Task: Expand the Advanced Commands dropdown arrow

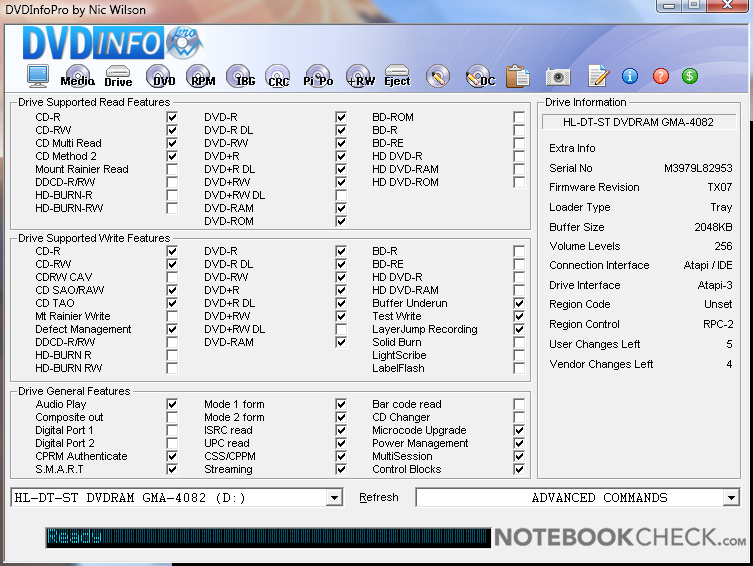Action: (x=731, y=497)
